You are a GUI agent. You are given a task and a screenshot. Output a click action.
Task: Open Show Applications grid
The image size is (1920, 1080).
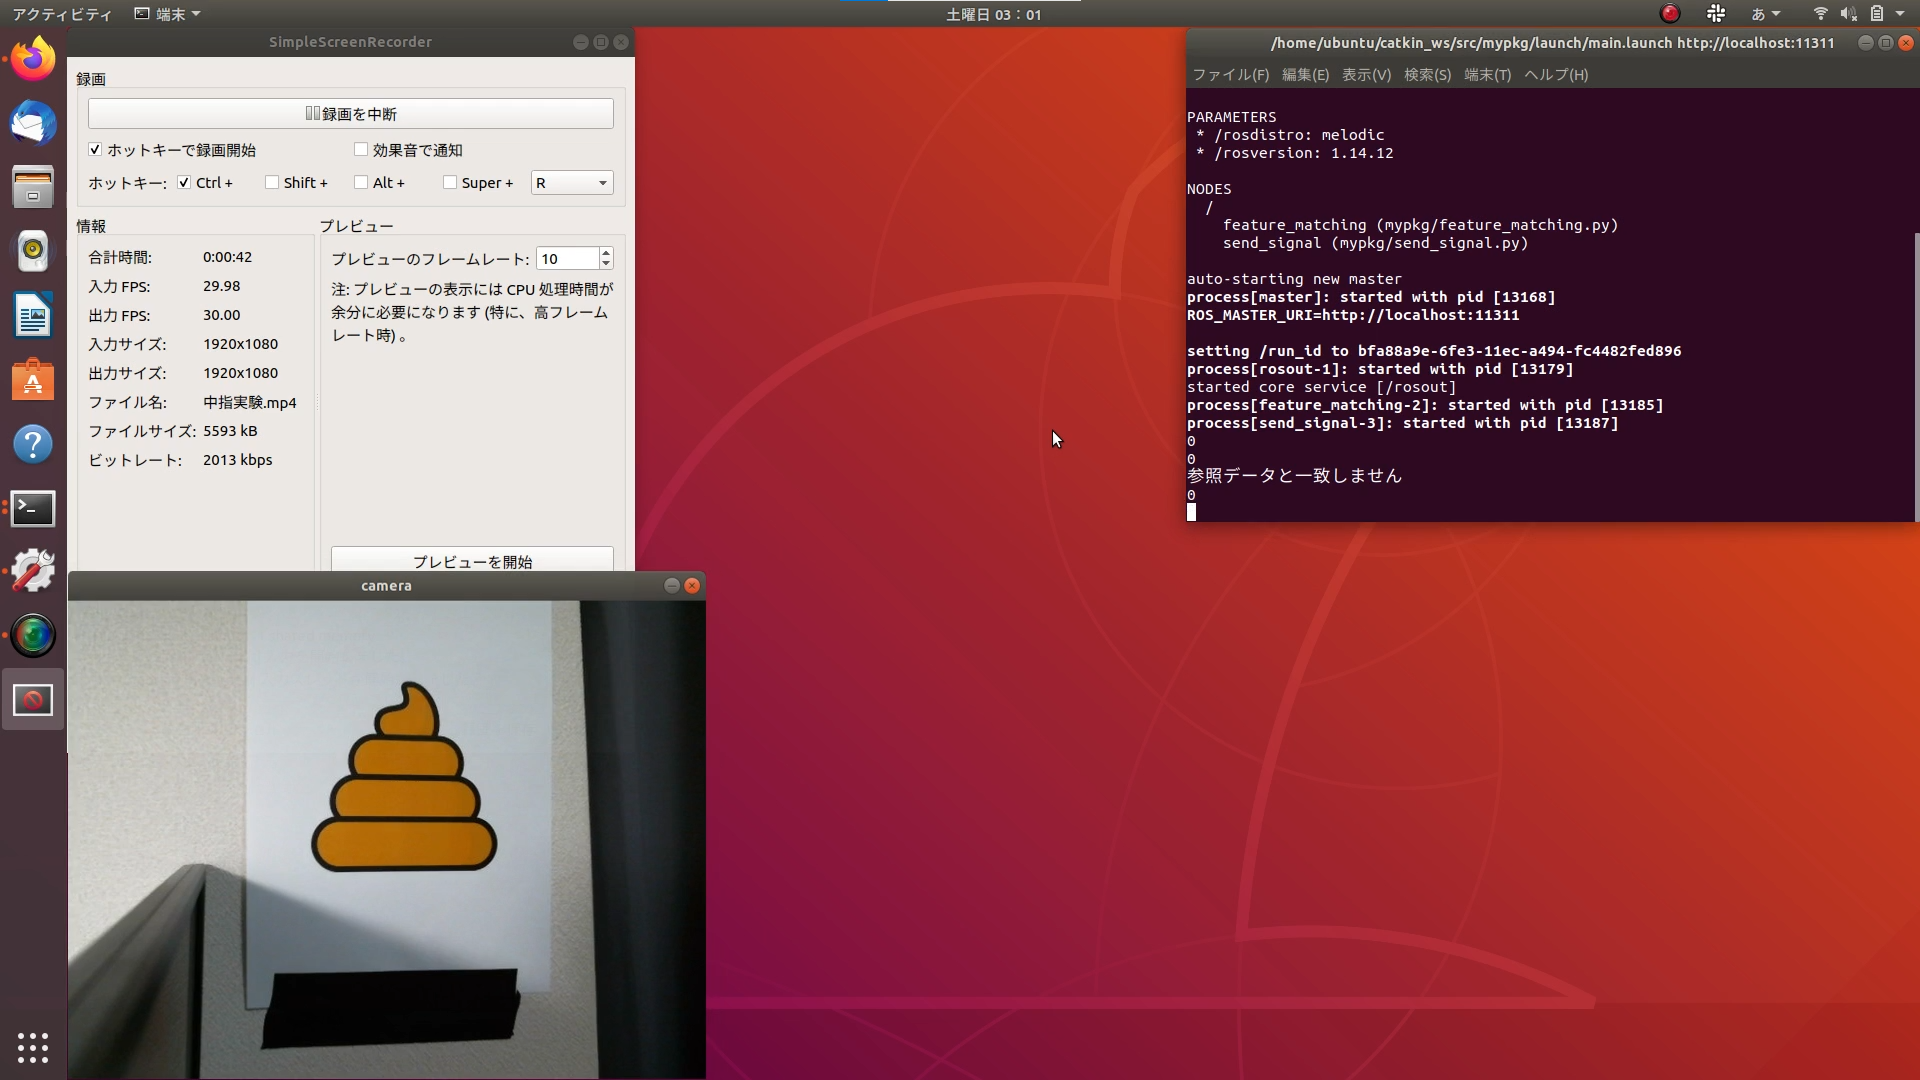33,1047
